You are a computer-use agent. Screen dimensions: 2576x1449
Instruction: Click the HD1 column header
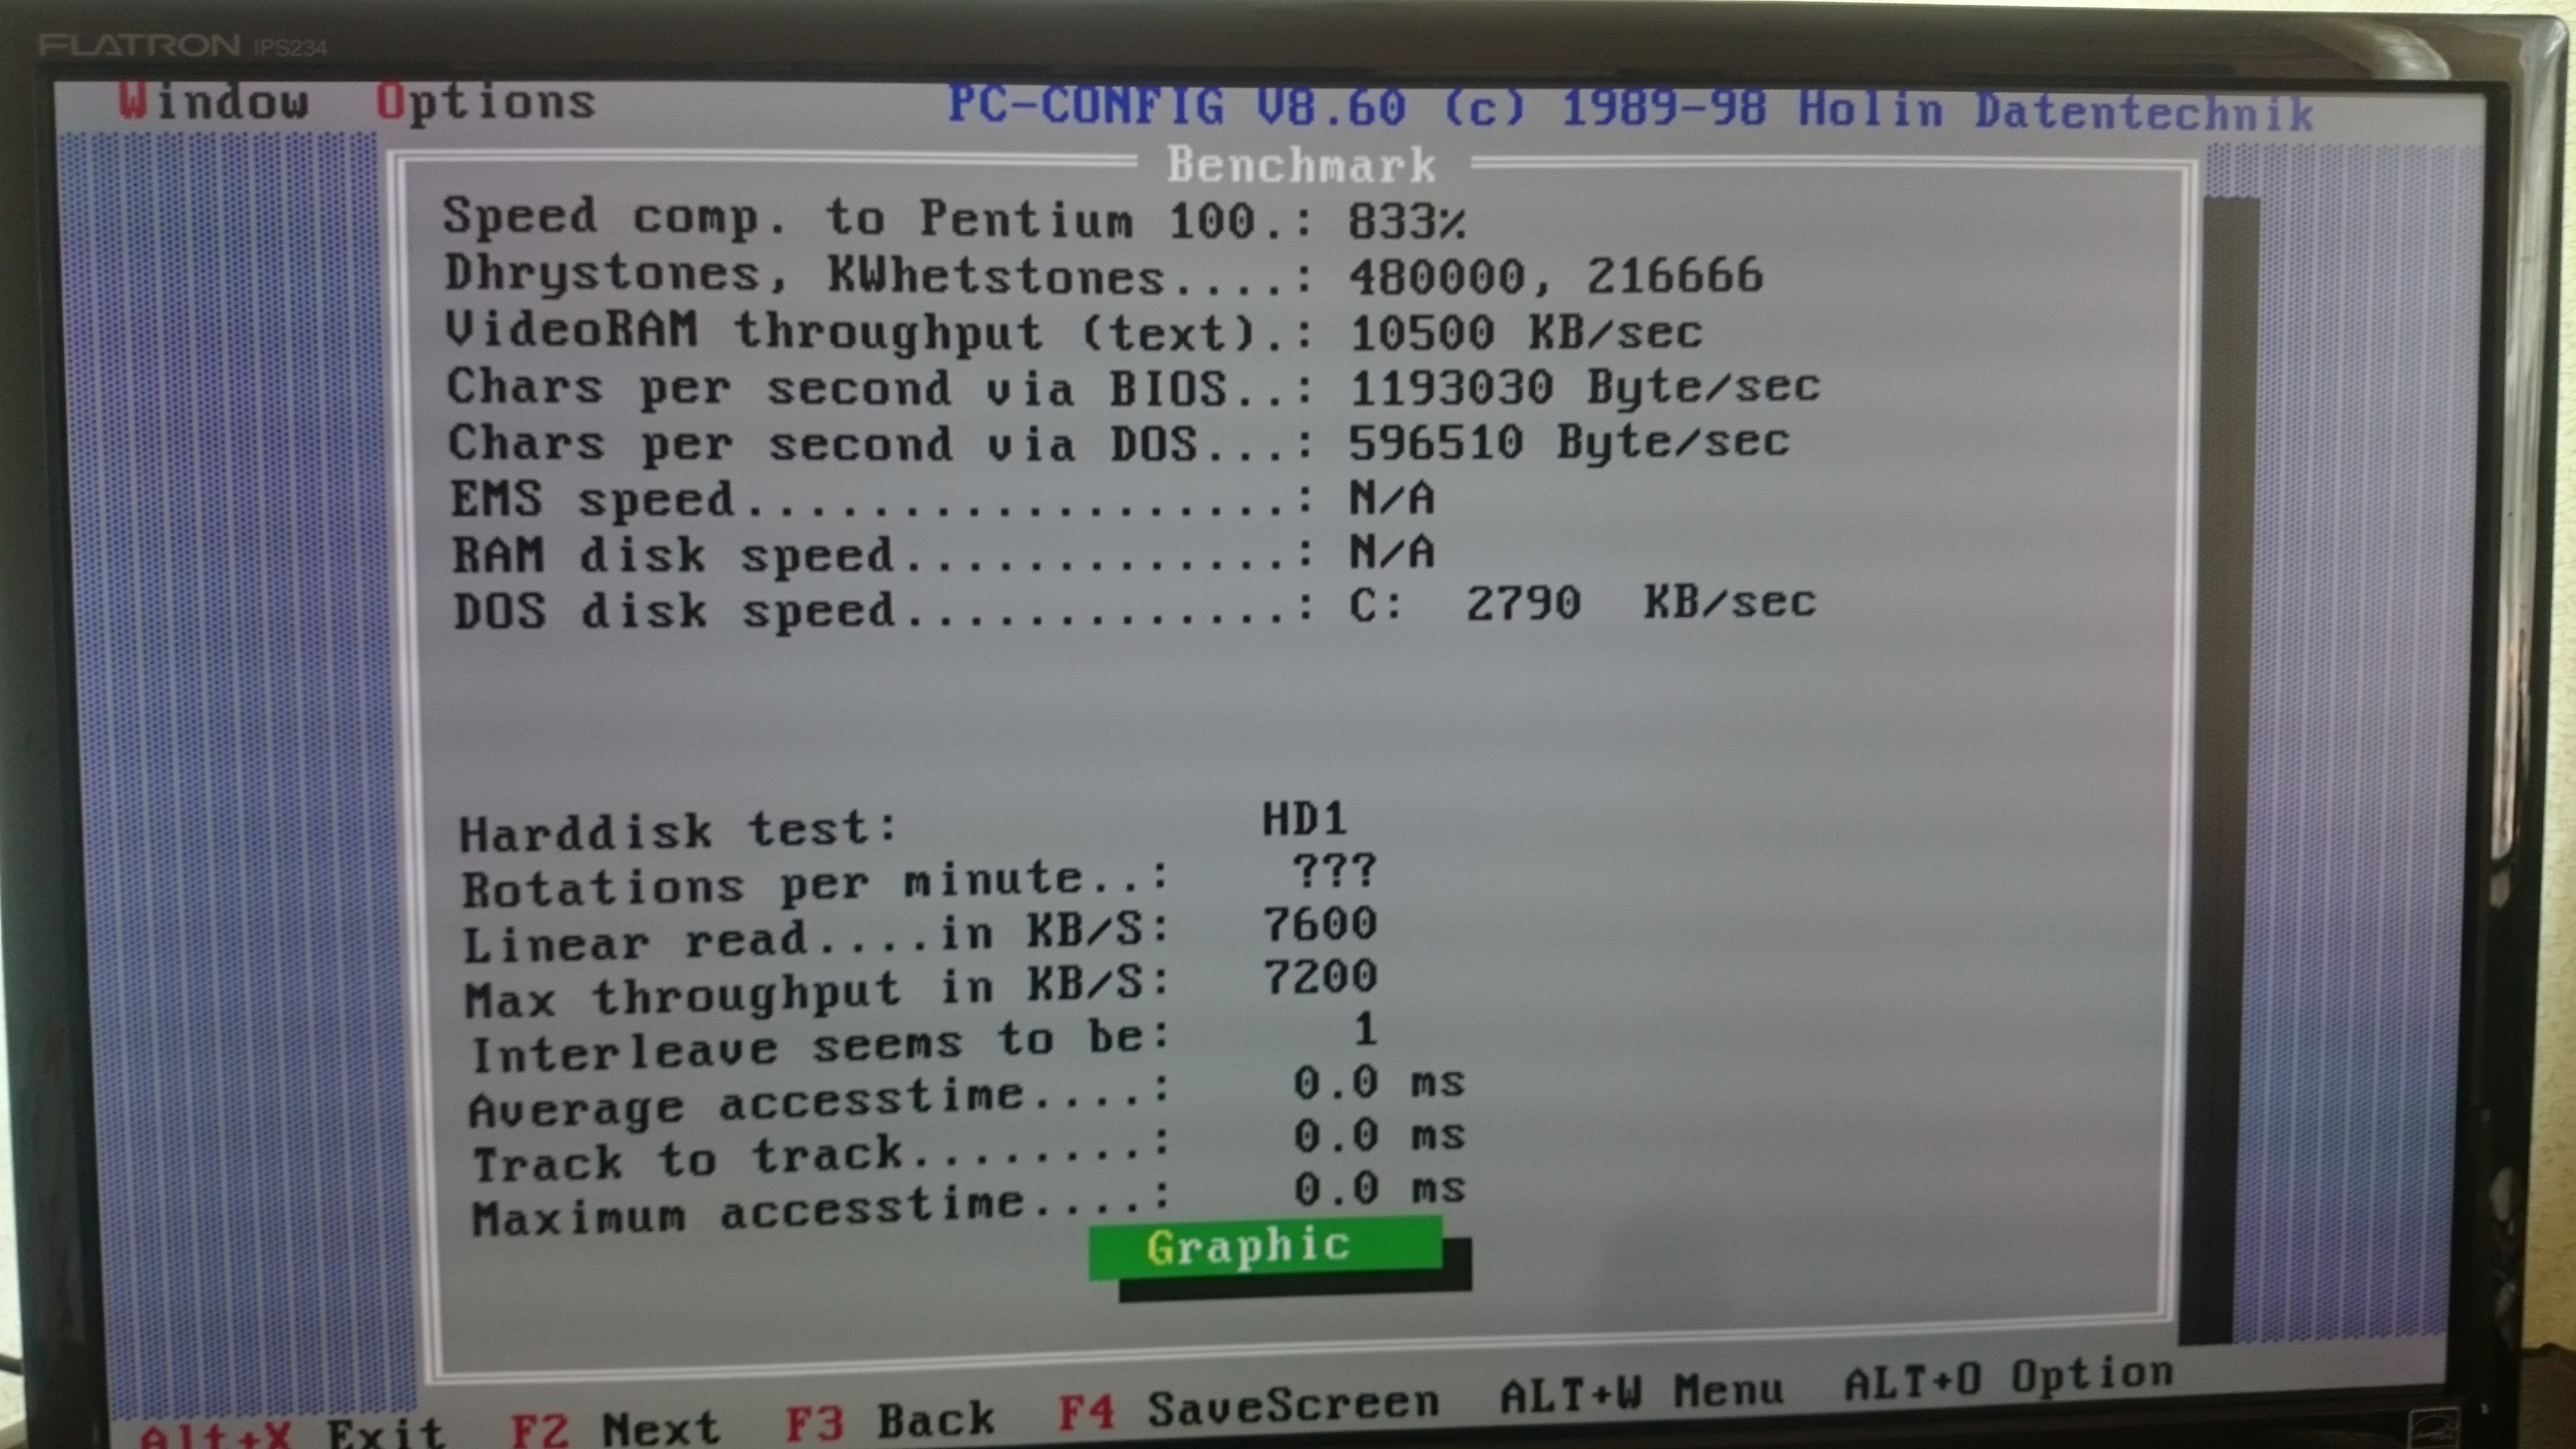pos(1304,819)
